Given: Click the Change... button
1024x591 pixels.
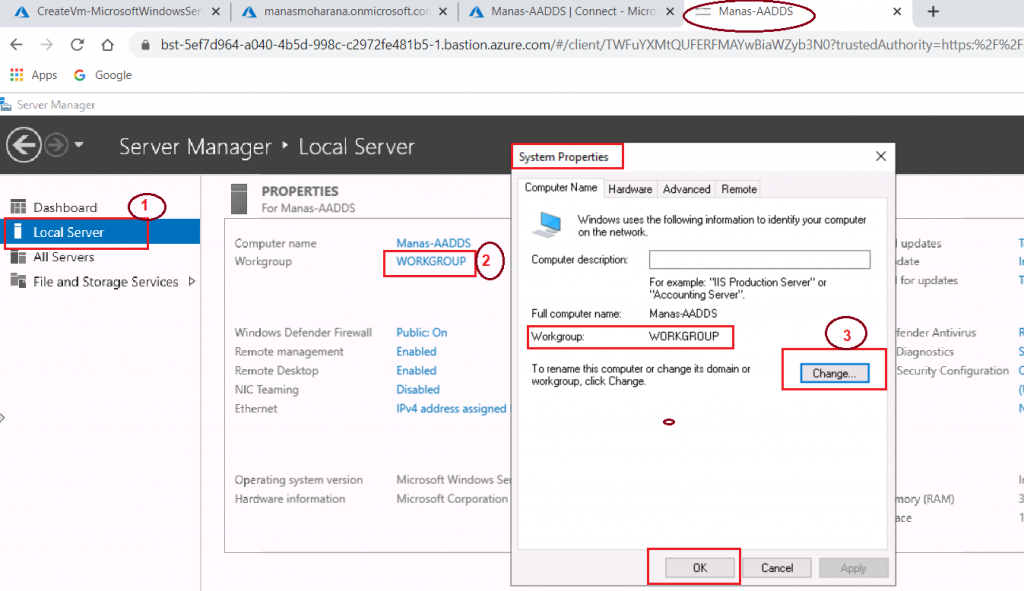Looking at the screenshot, I should point(834,373).
